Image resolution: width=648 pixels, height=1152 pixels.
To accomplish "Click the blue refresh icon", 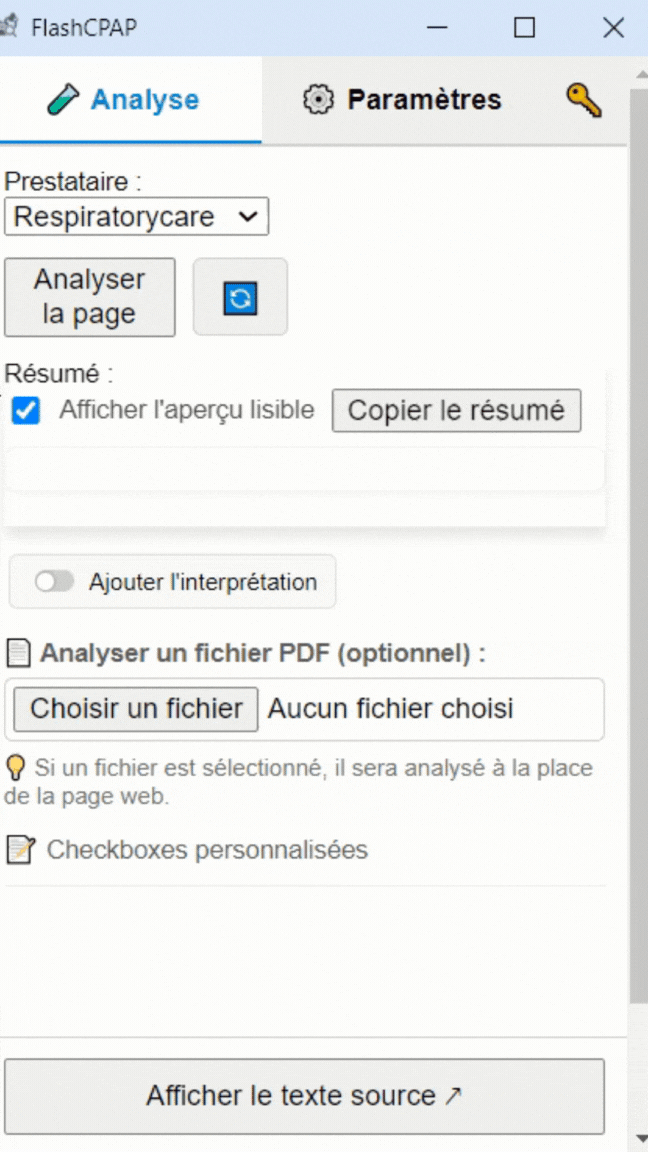I will [x=240, y=297].
